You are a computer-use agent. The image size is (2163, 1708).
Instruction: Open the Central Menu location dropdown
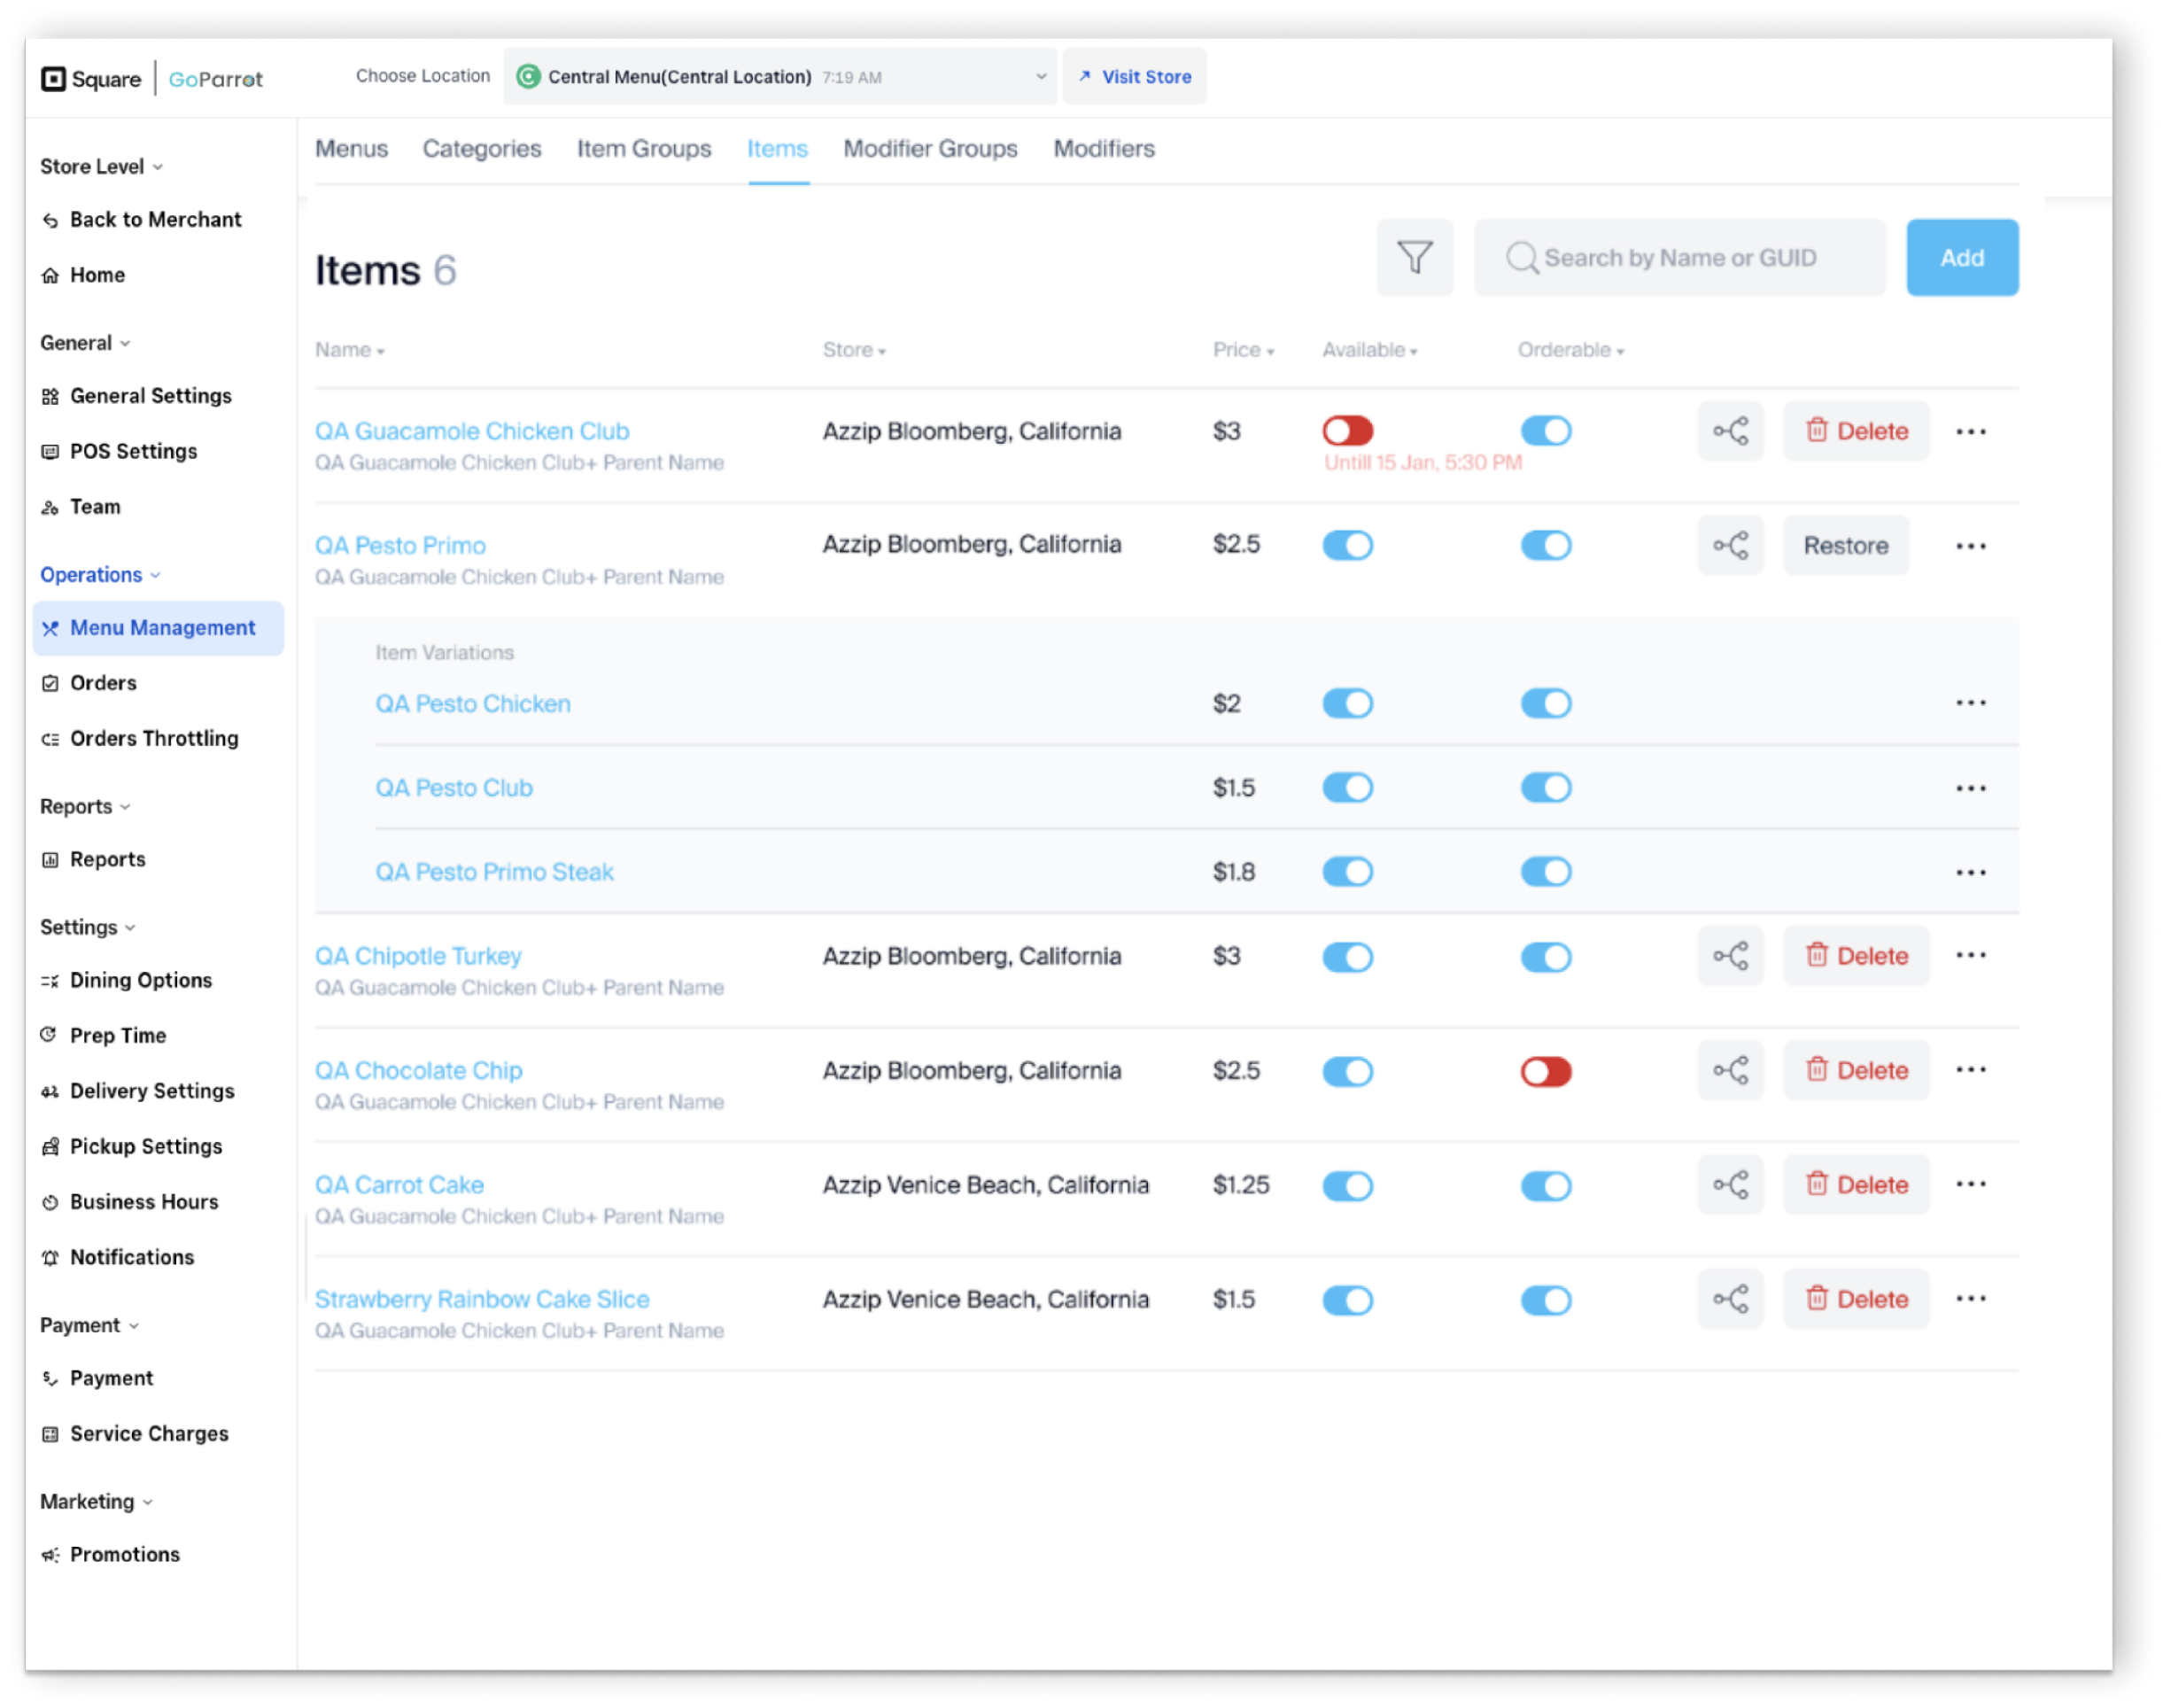(779, 77)
